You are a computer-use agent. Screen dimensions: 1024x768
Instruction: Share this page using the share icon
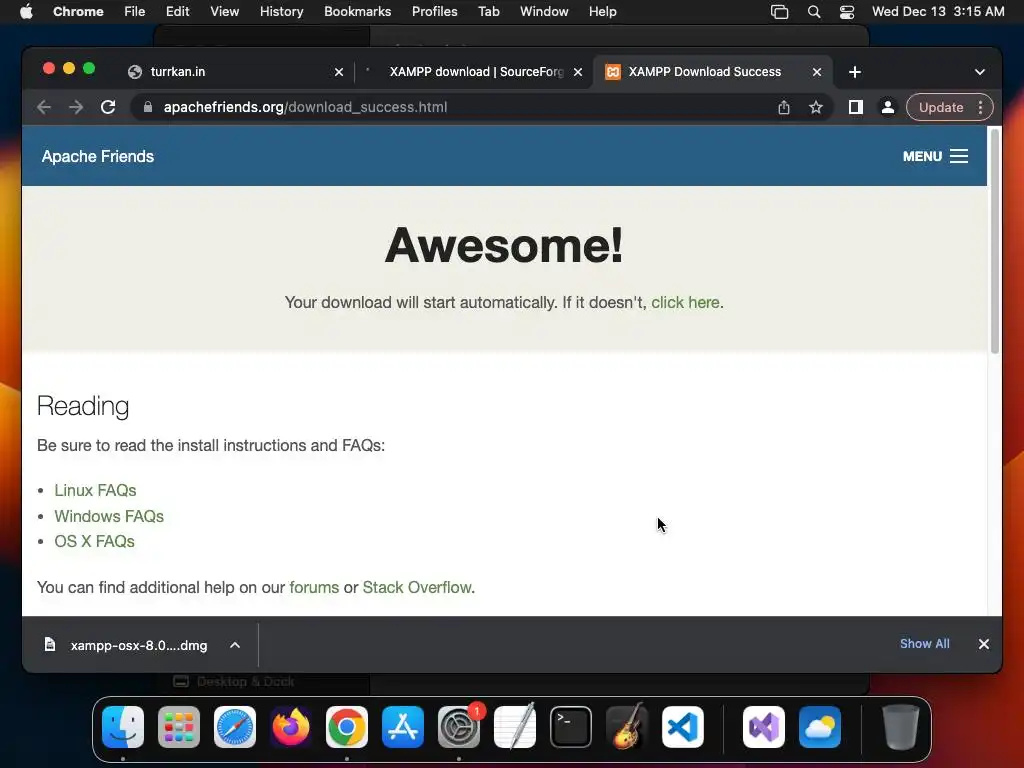[x=784, y=107]
